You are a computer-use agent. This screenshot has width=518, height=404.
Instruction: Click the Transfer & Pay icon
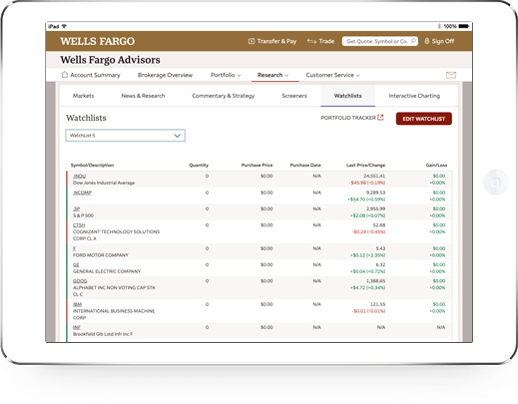point(251,41)
